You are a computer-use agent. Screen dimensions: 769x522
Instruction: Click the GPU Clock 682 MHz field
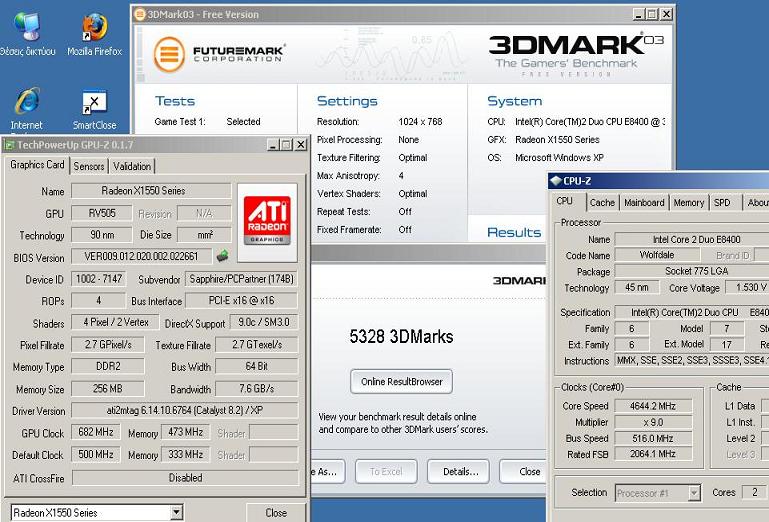click(x=96, y=432)
